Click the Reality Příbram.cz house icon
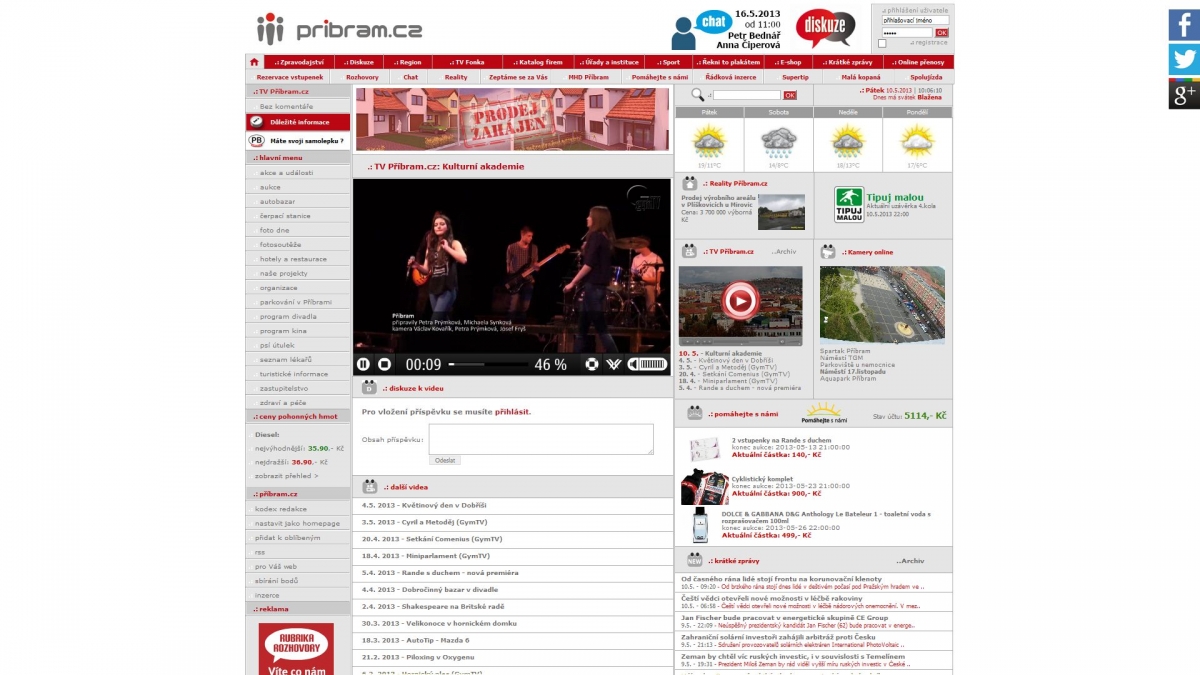This screenshot has height=675, width=1200. (x=690, y=183)
